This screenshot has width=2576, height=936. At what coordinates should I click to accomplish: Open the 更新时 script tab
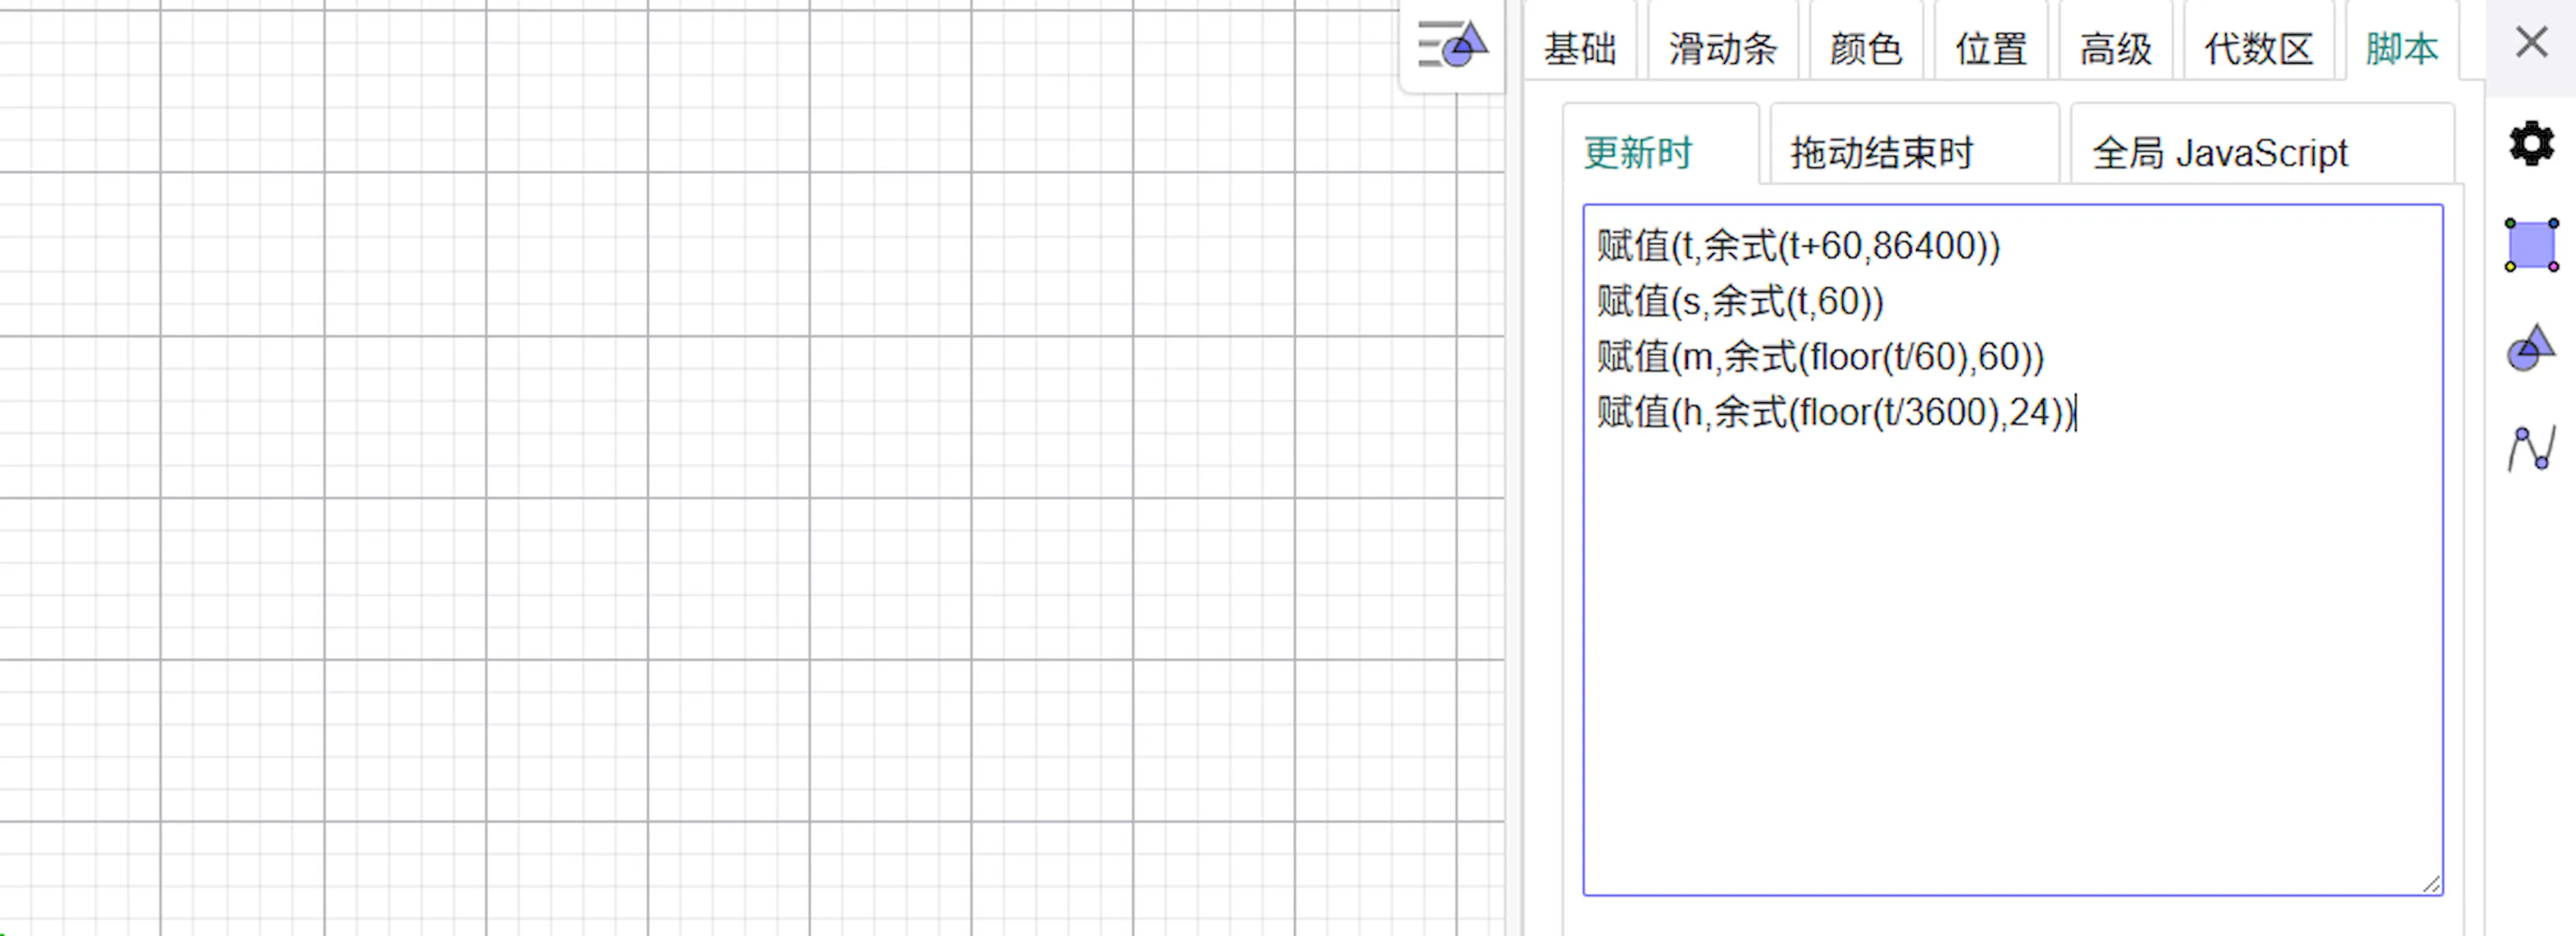click(x=1638, y=153)
